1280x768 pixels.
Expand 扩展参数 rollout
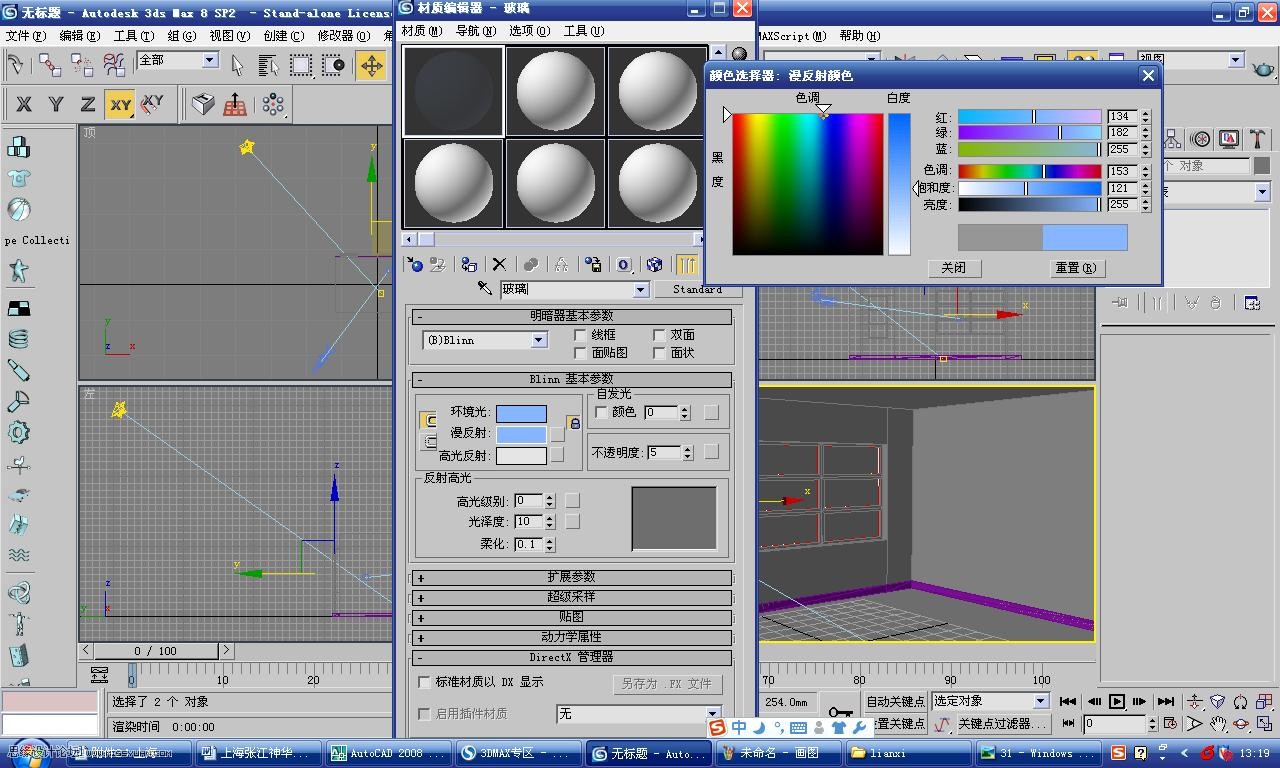(572, 577)
